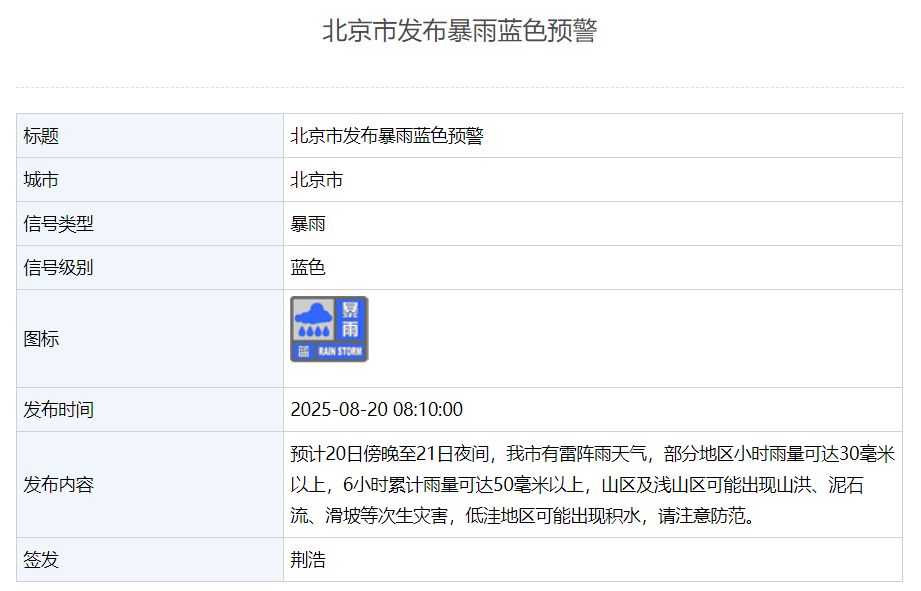Click the RAIN STORM text on the icon
Image resolution: width=921 pixels, height=591 pixels.
click(x=340, y=350)
